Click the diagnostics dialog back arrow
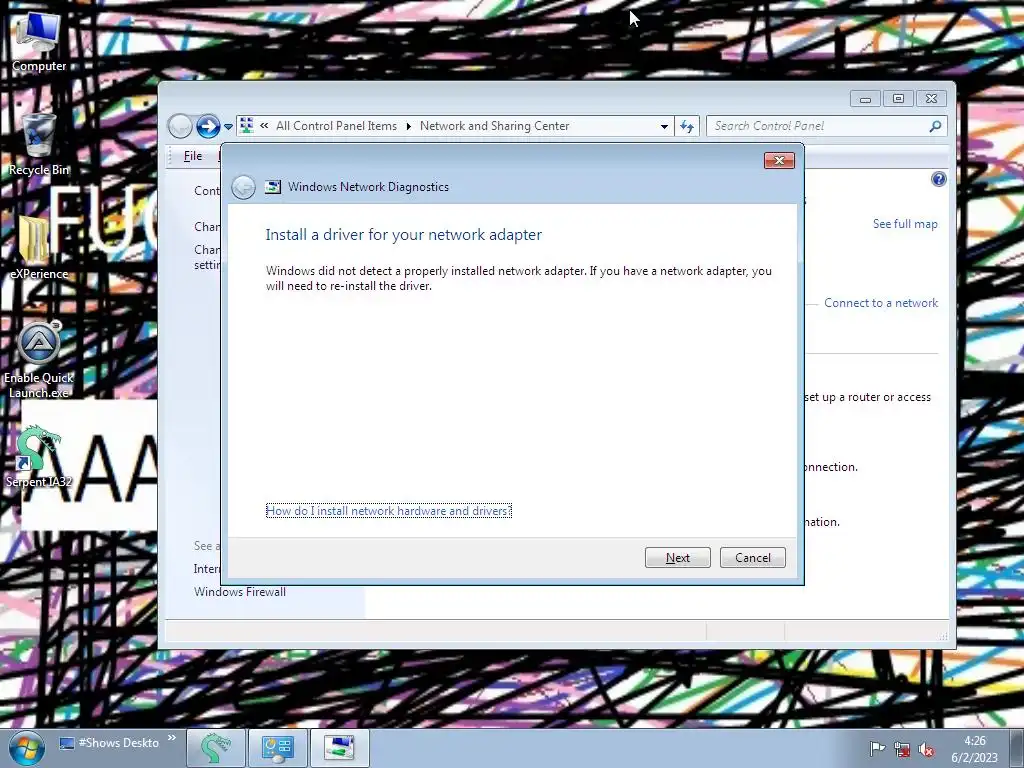Screen dimensions: 1024x768 (244, 187)
